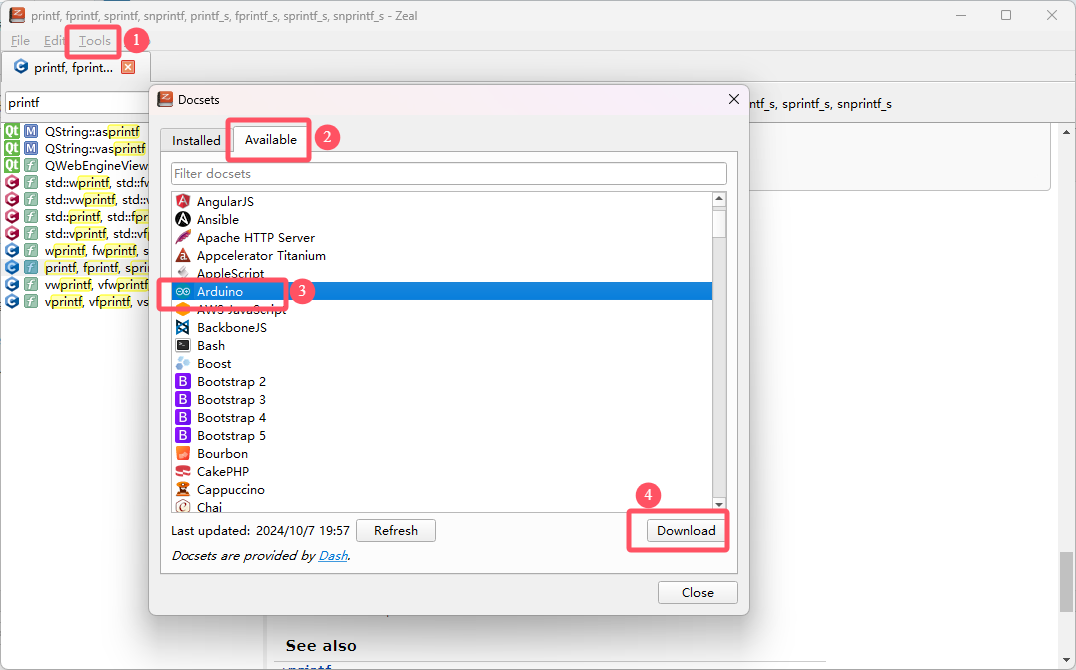Click the Appcelerator Titanium docset icon
This screenshot has width=1076, height=670.
pyautogui.click(x=183, y=255)
